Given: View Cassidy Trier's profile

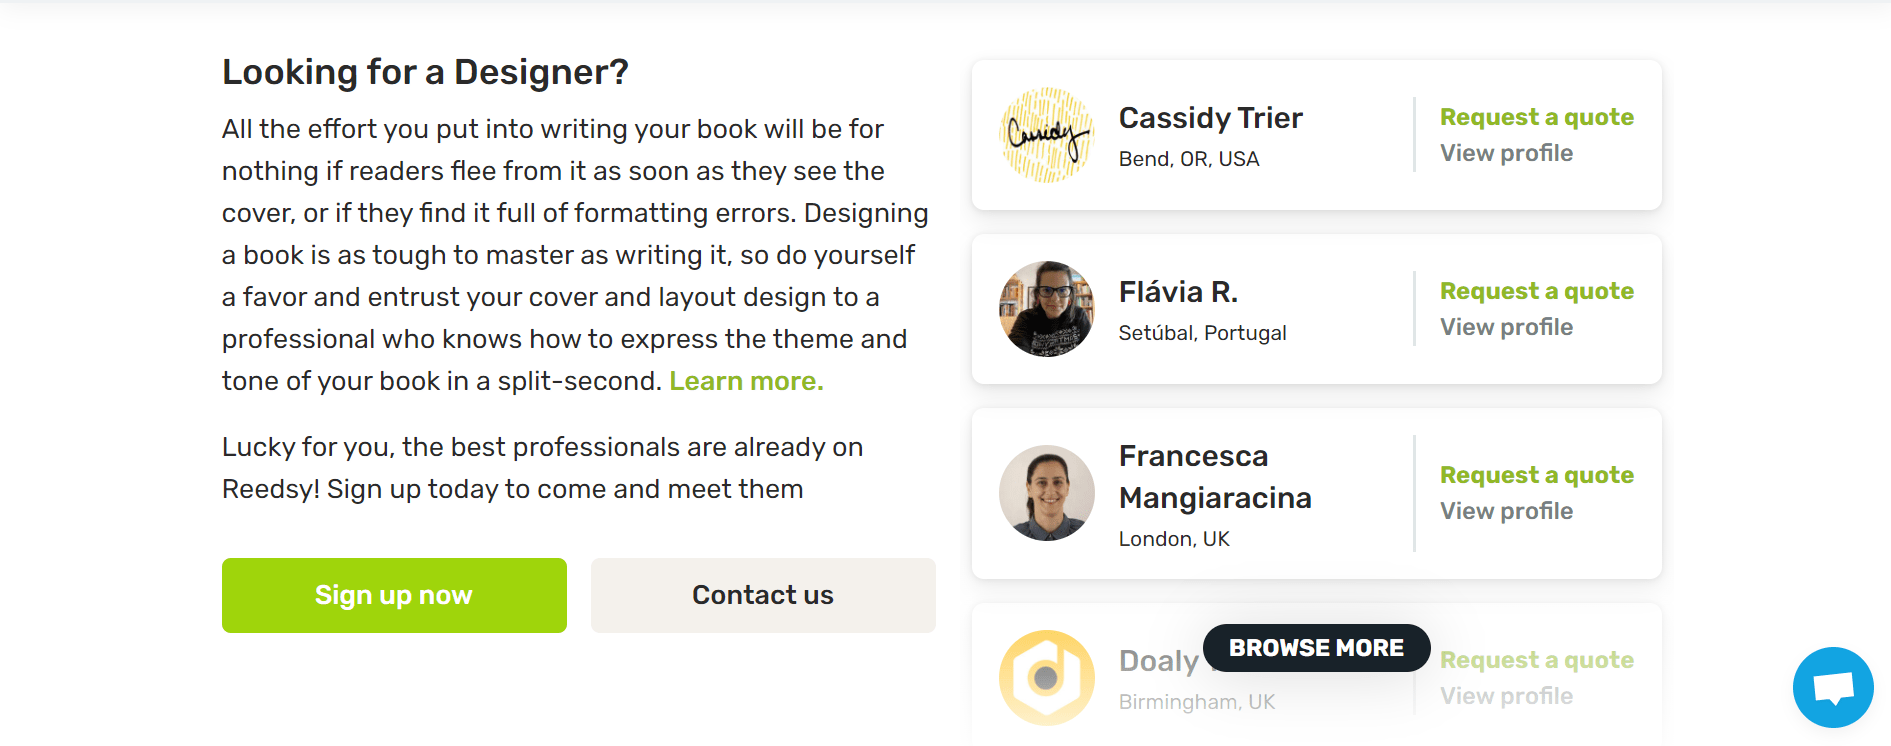Looking at the screenshot, I should point(1506,153).
